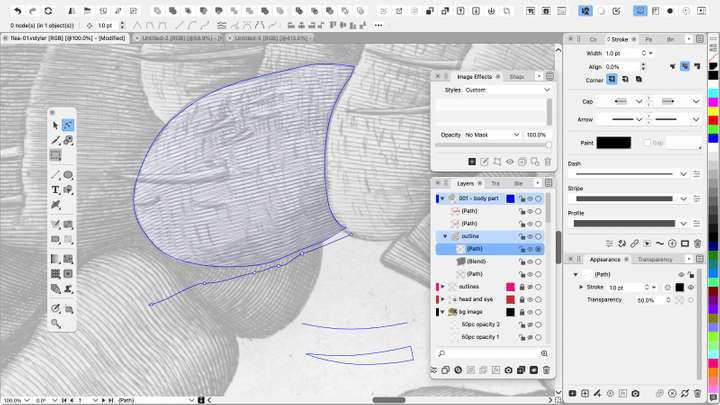The height and width of the screenshot is (405, 720).
Task: Open the Opacity No Mask dropdown
Action: click(x=492, y=135)
